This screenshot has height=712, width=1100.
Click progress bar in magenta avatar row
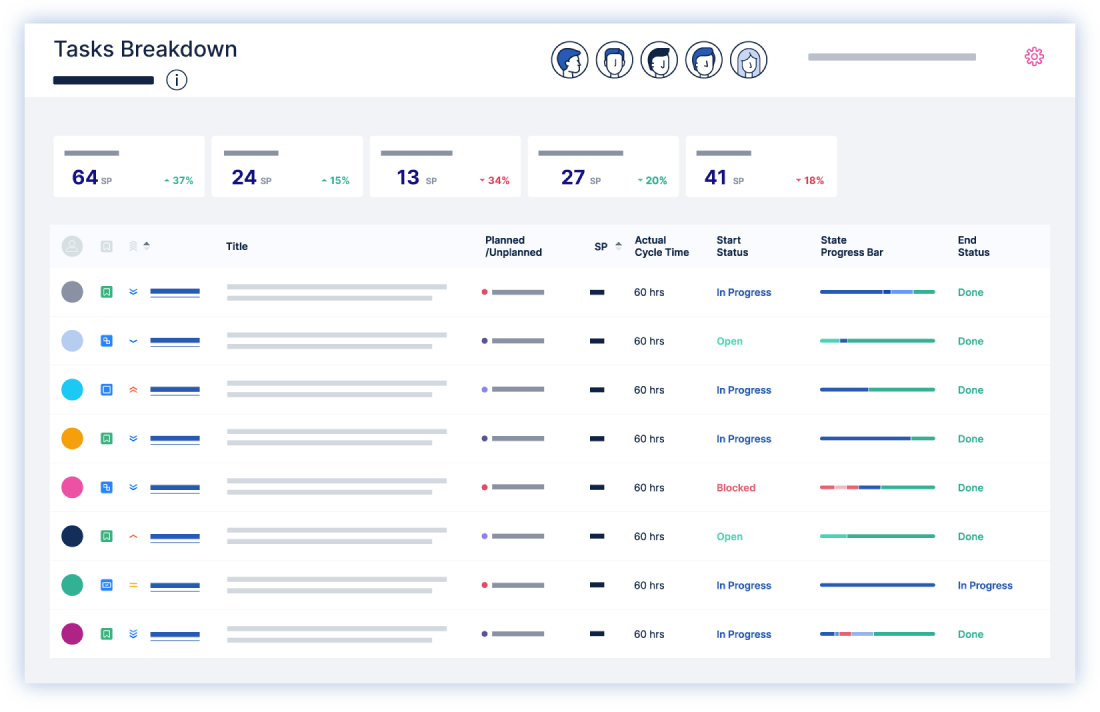click(877, 633)
